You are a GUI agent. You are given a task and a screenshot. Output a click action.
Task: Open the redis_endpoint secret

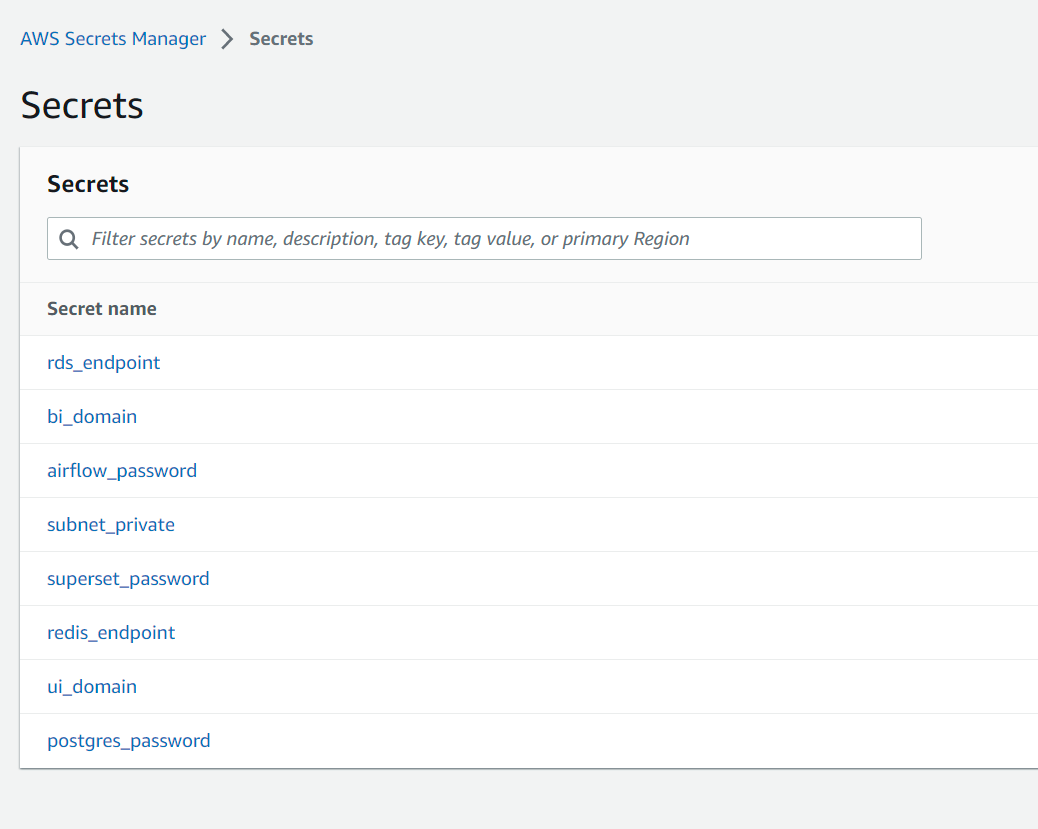click(111, 633)
